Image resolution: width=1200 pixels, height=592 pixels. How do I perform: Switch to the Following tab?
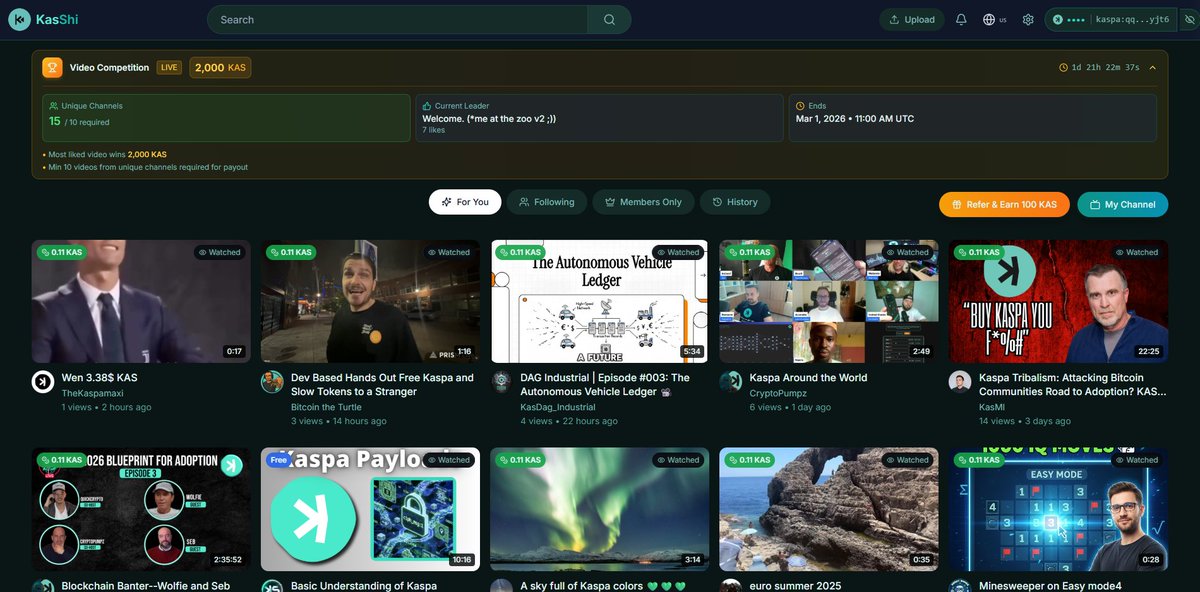tap(546, 202)
